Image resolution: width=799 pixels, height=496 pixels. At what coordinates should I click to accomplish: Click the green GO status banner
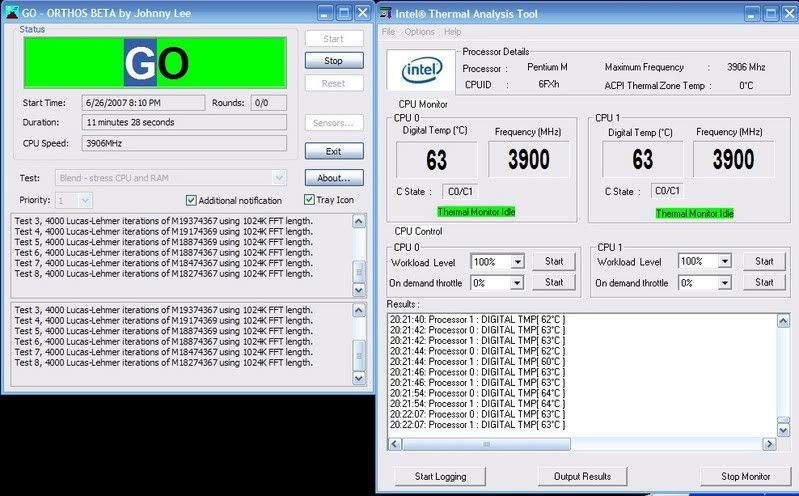coord(155,63)
